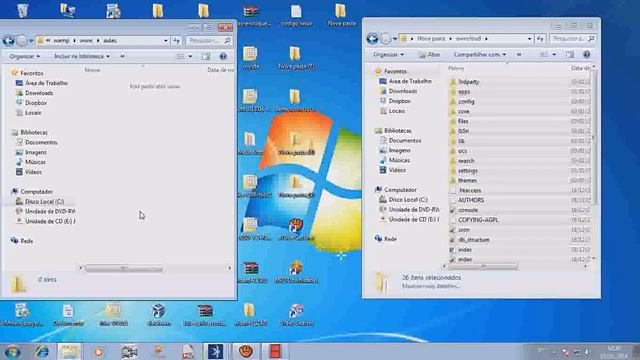640x360 pixels.
Task: Click 'Nova pasta' breadcrumb in owncloud window
Action: click(x=431, y=38)
